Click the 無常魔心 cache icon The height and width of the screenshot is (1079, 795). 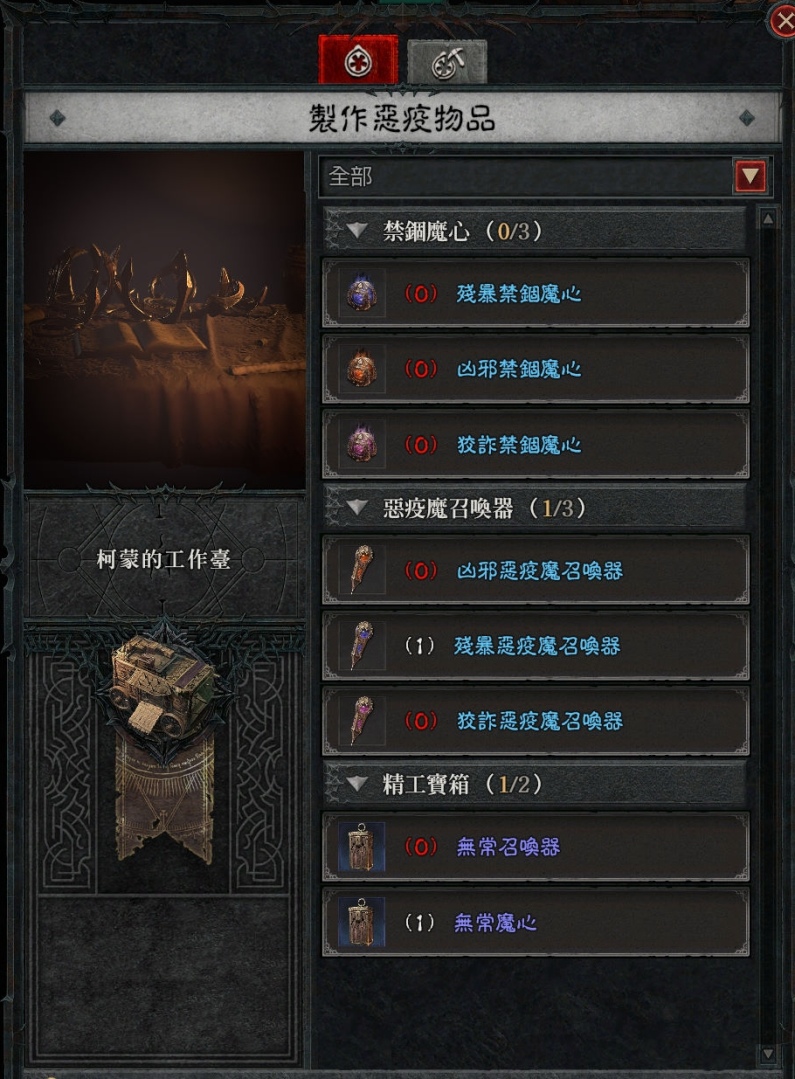click(x=362, y=922)
